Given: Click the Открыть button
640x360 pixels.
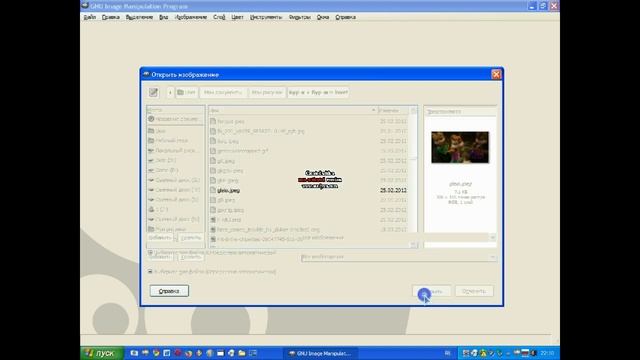Looking at the screenshot, I should click(x=431, y=291).
